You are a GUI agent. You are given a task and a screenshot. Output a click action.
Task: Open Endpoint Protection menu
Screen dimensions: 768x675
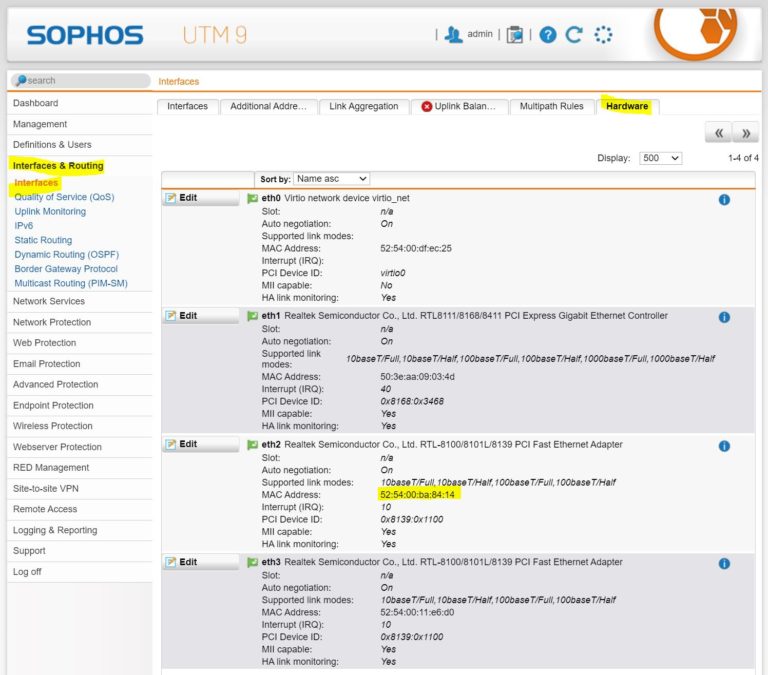pyautogui.click(x=80, y=406)
